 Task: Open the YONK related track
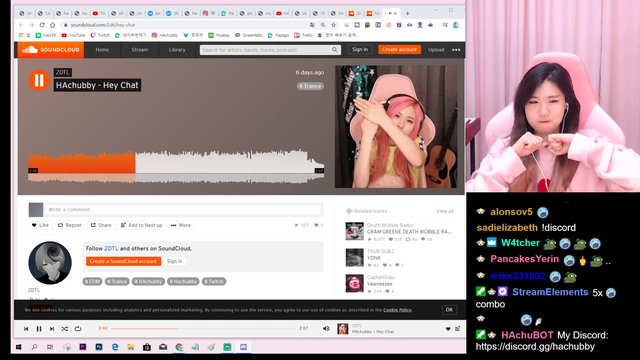(373, 258)
